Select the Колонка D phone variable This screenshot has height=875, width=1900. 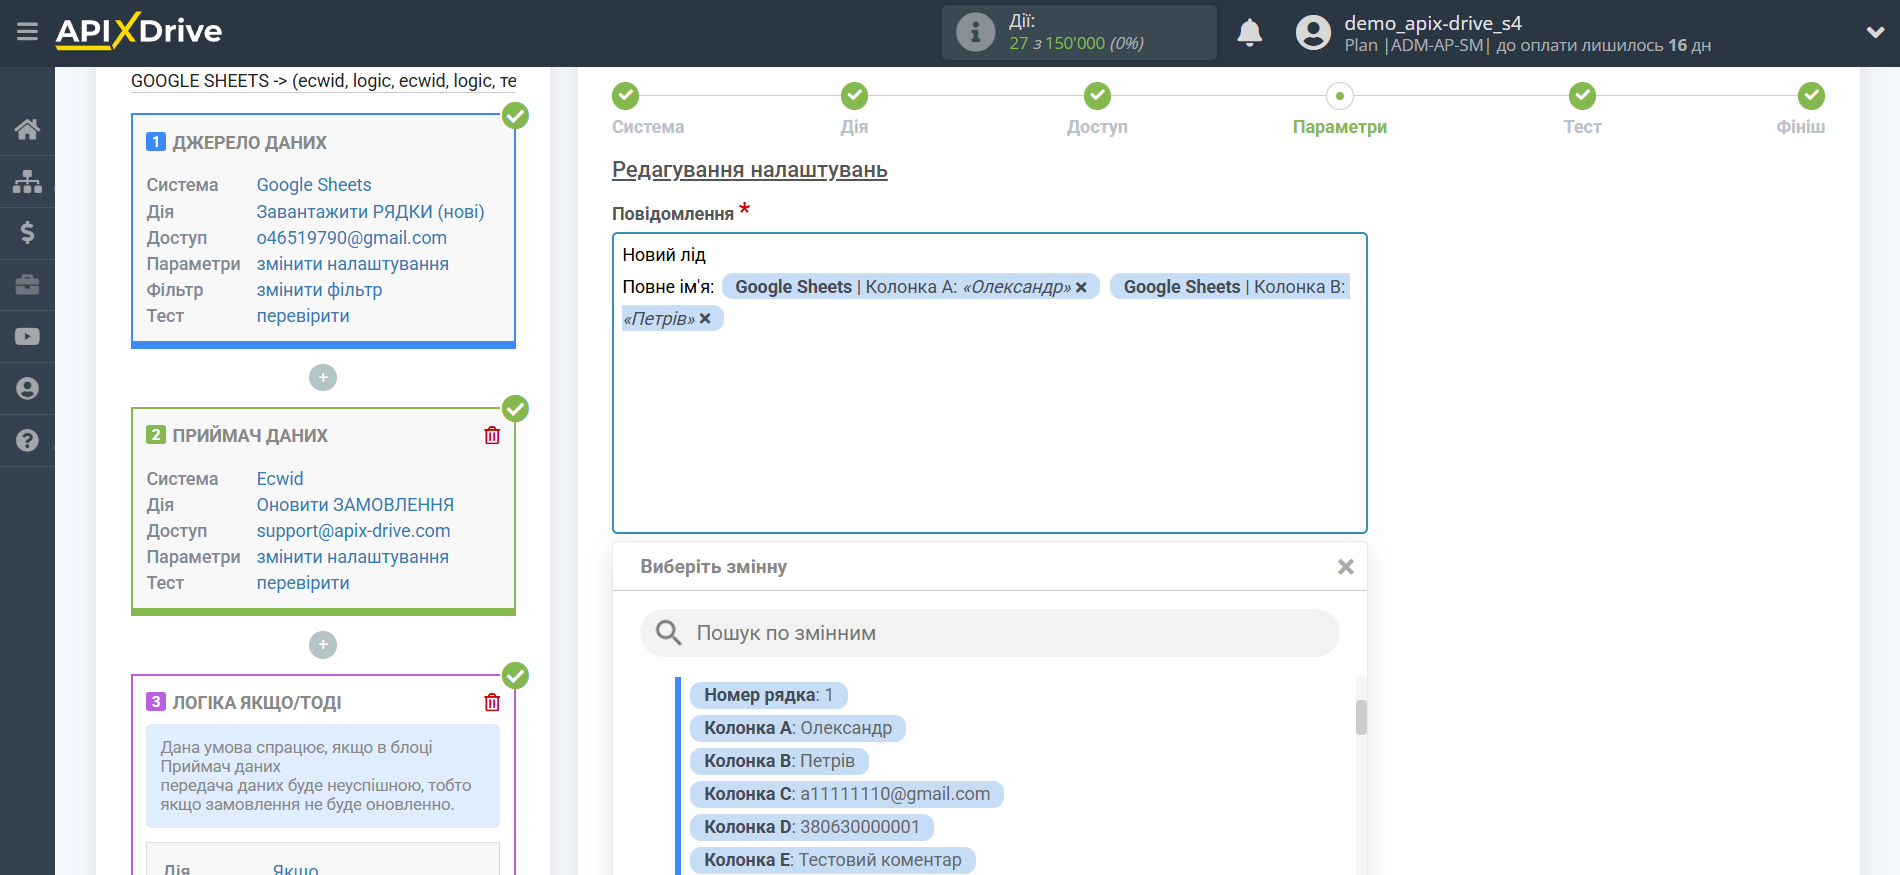[811, 827]
